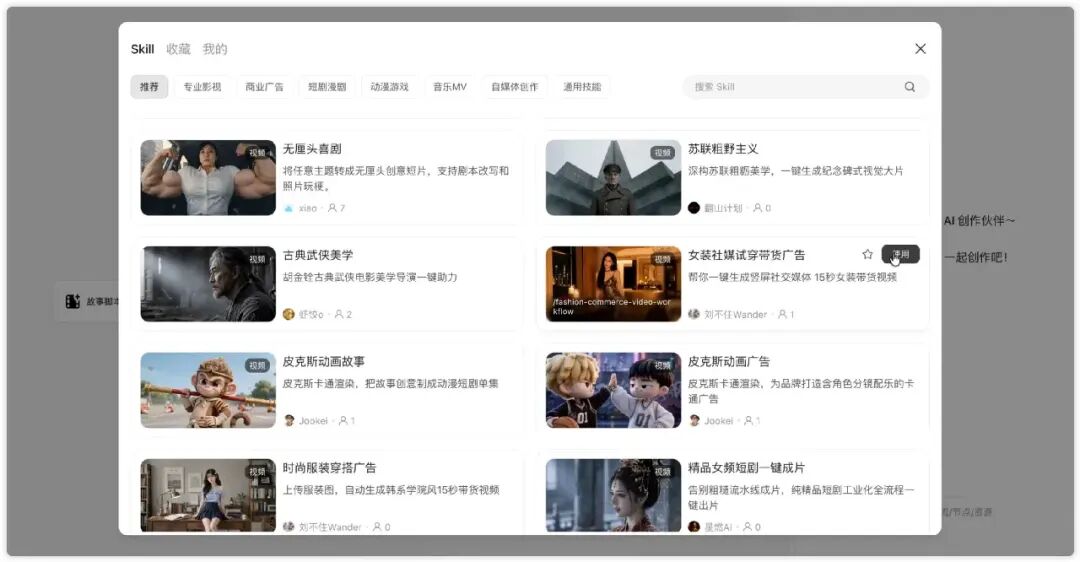1080x562 pixels.
Task: Open the 时尚服装穿搭广告 thumbnail
Action: click(x=208, y=495)
